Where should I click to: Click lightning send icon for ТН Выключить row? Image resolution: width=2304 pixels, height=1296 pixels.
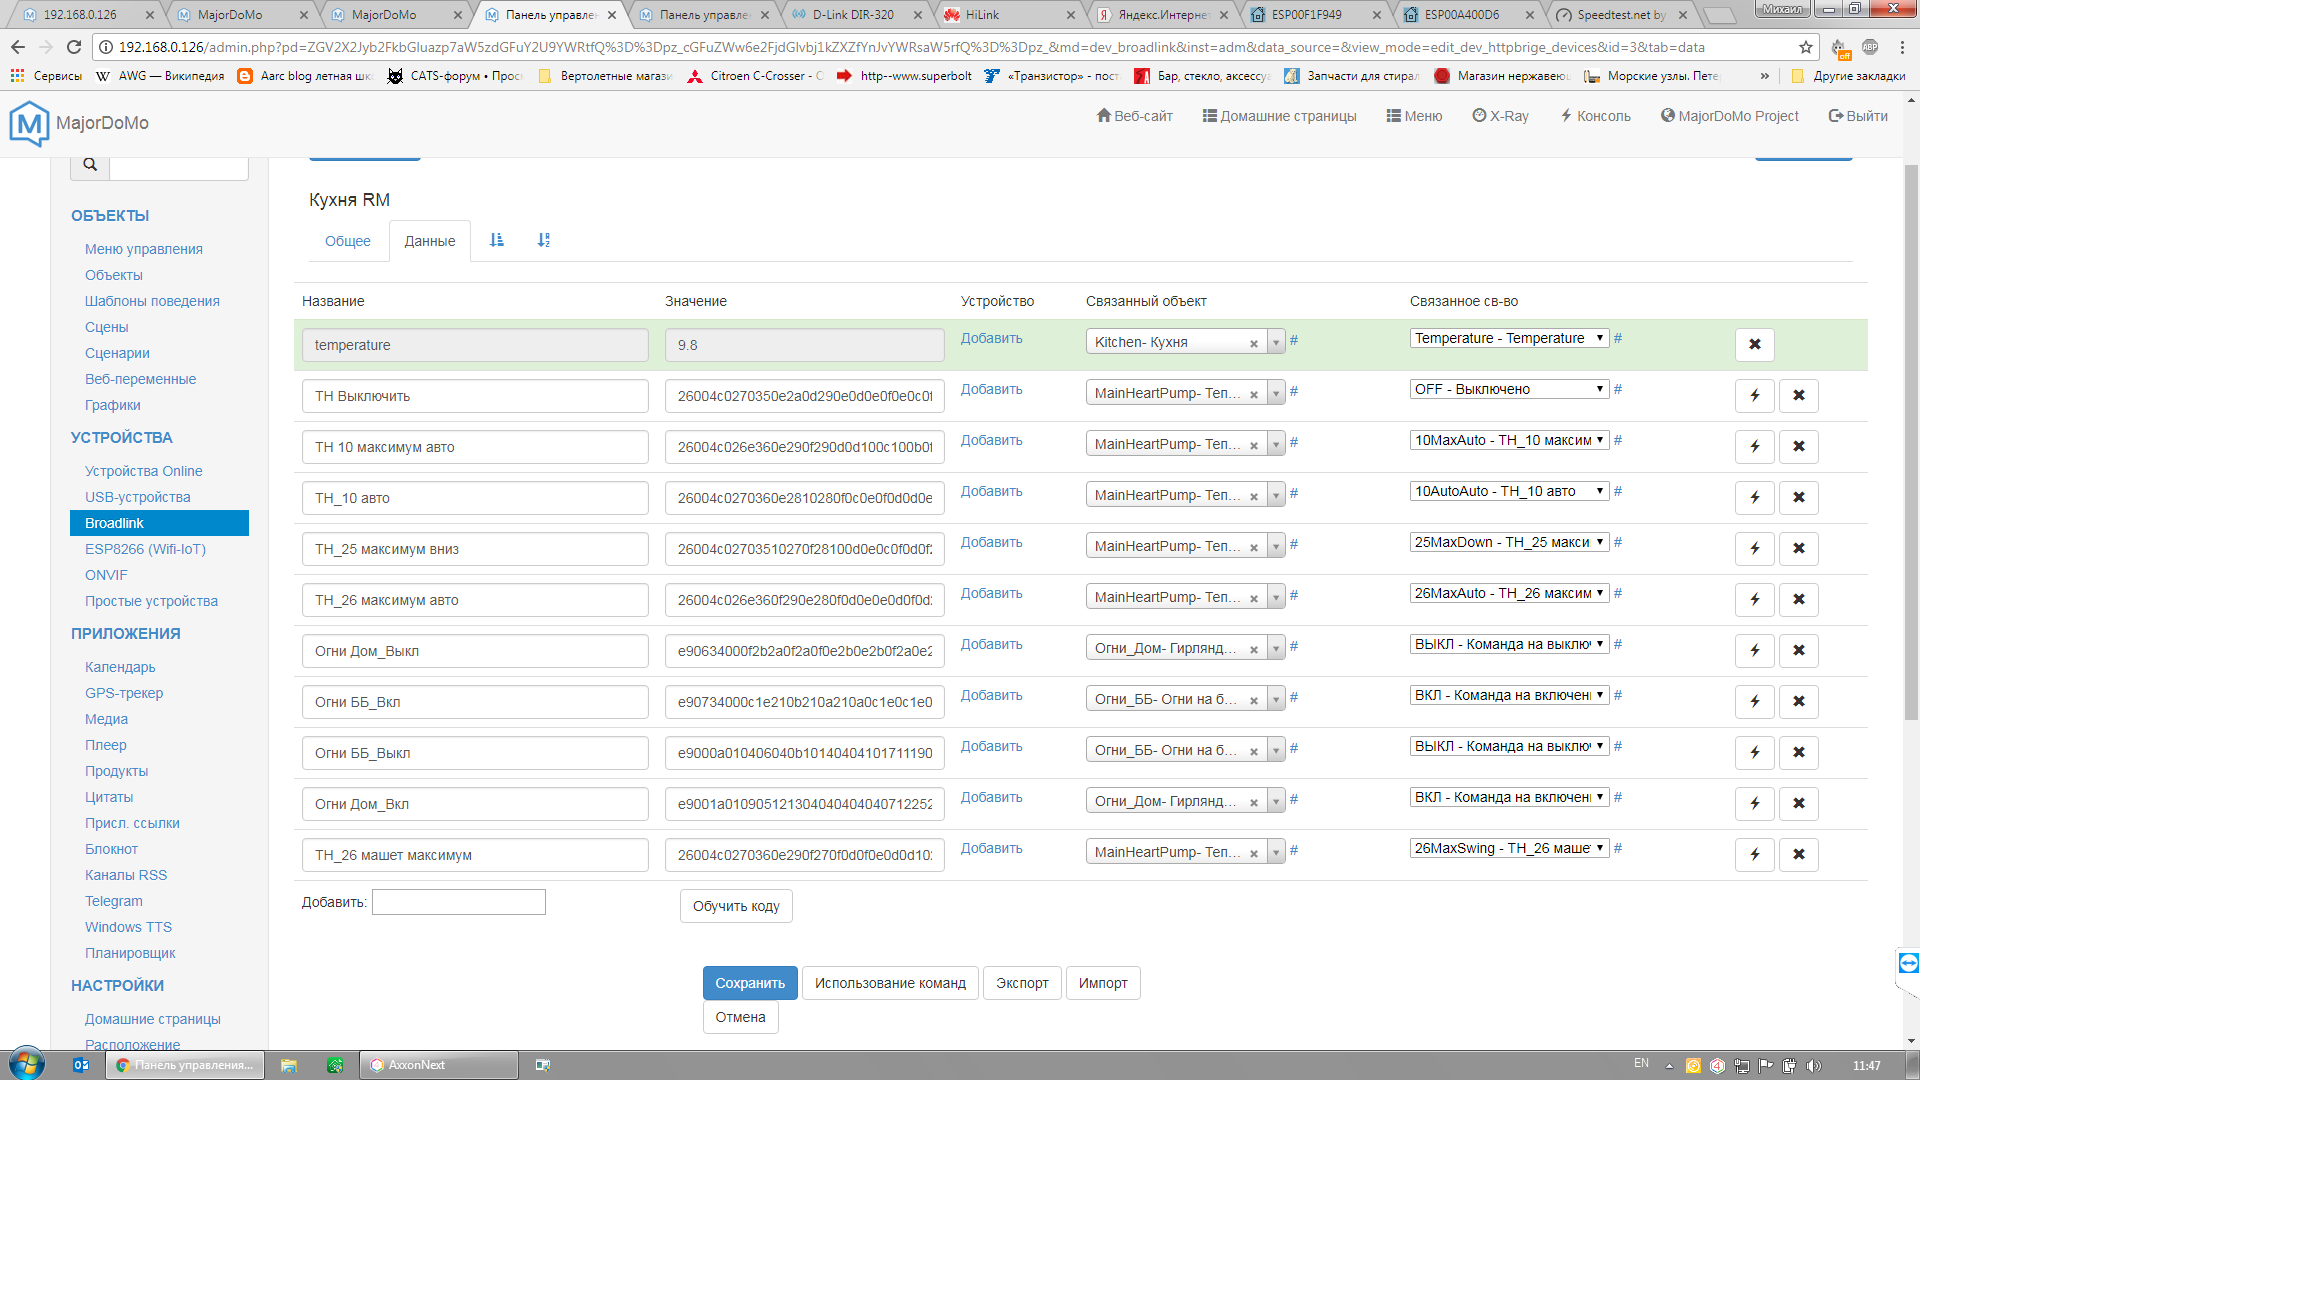(1754, 395)
